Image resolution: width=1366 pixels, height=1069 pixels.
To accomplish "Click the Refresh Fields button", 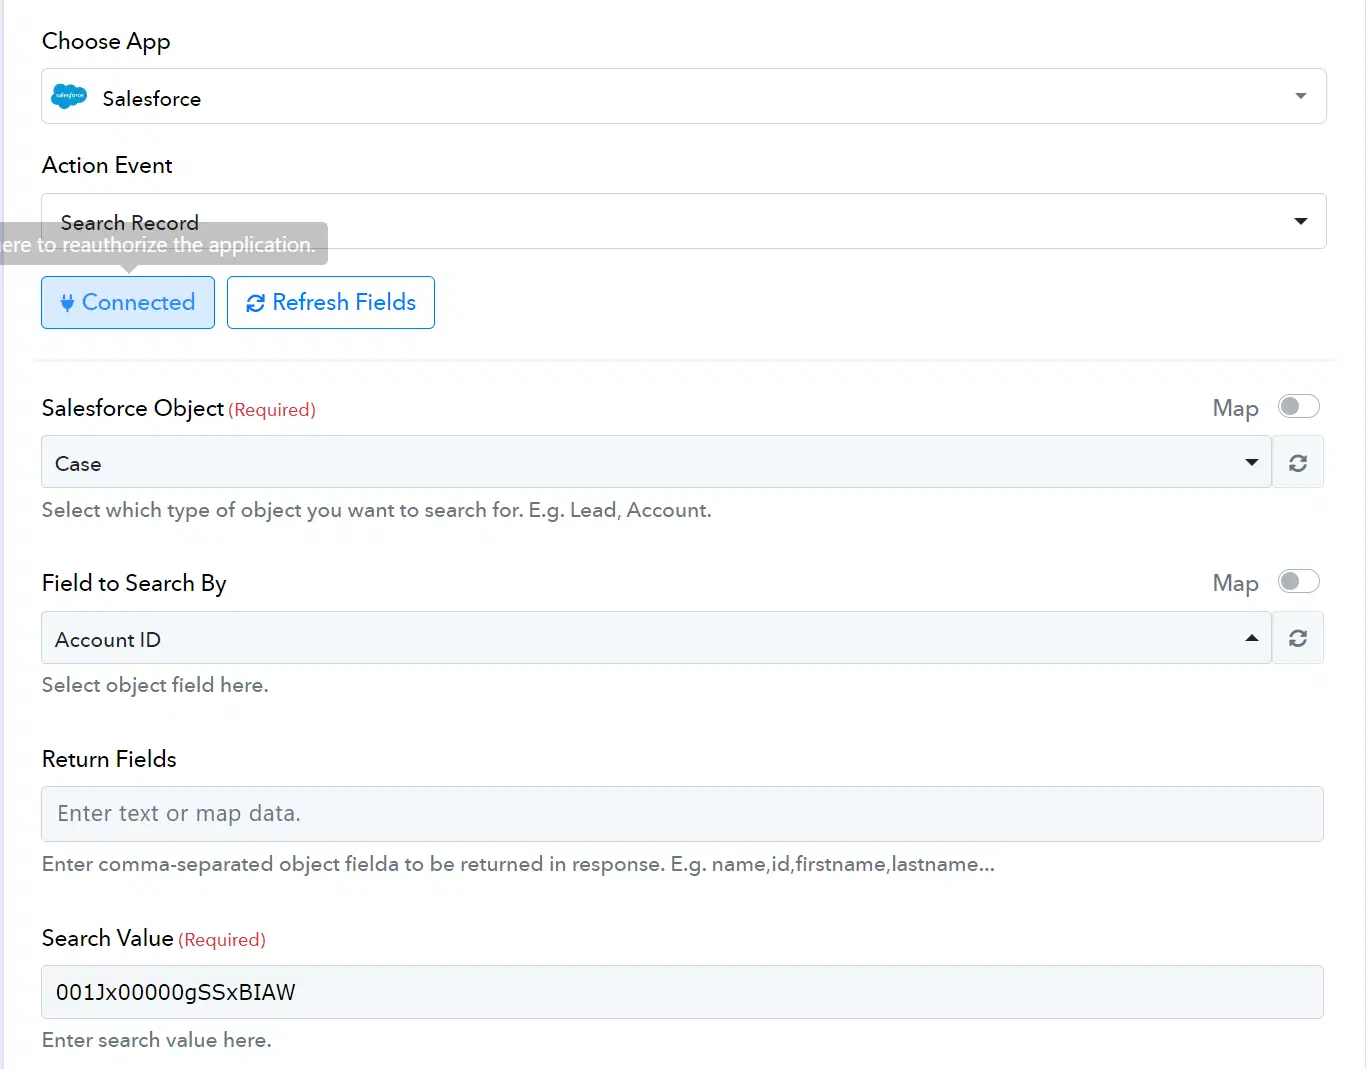I will click(331, 302).
